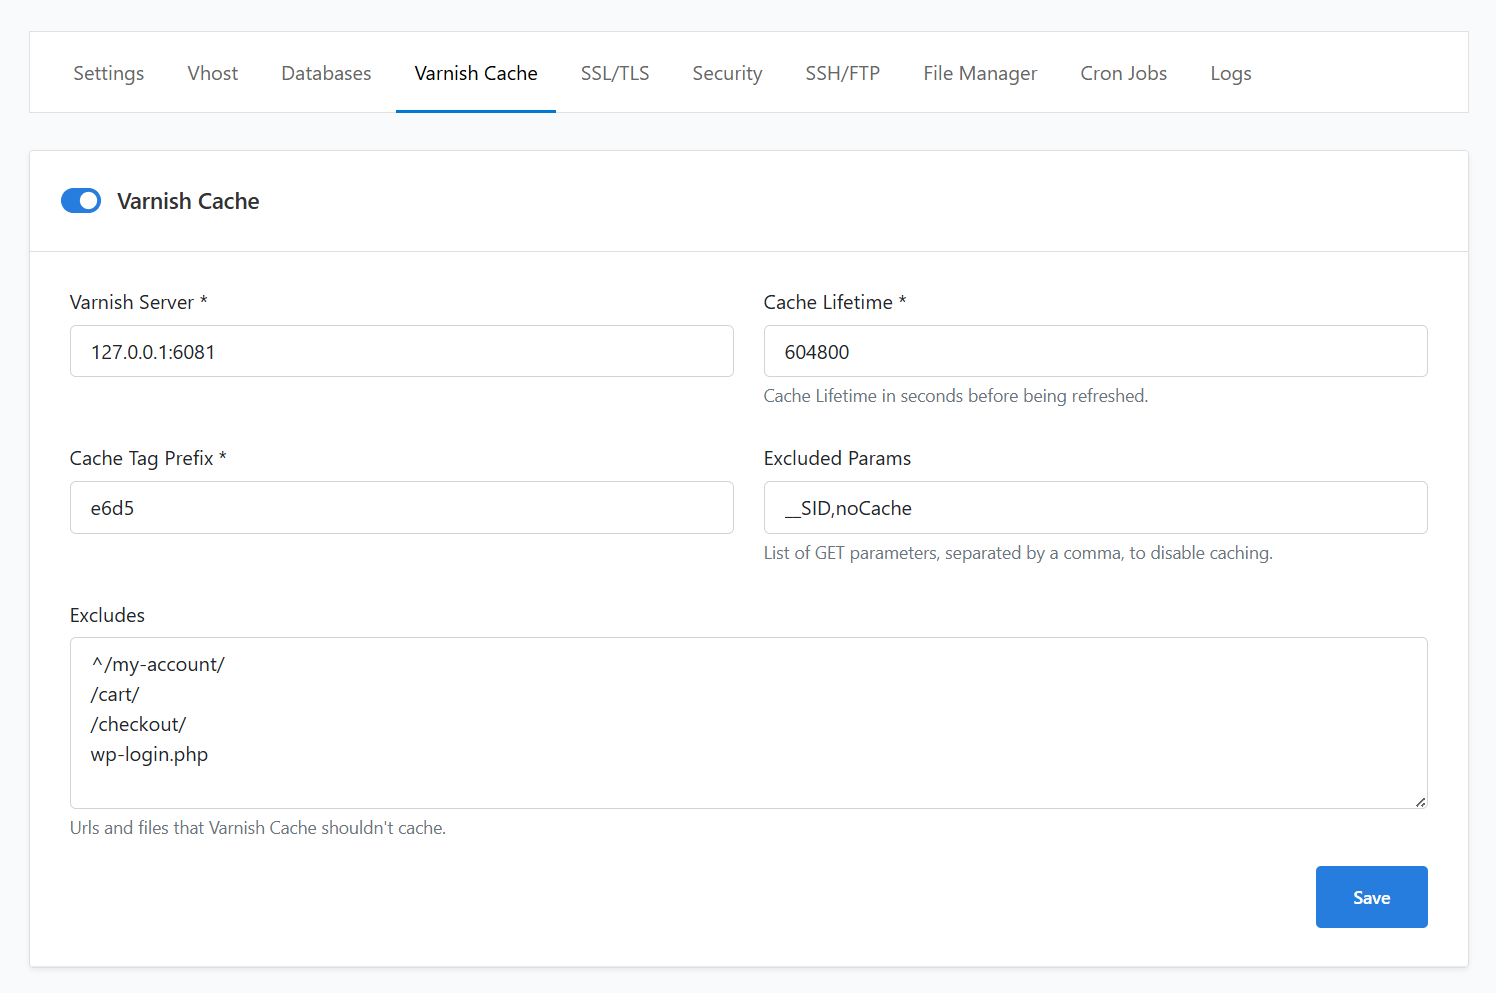Navigate to the File Manager tab

click(x=979, y=73)
